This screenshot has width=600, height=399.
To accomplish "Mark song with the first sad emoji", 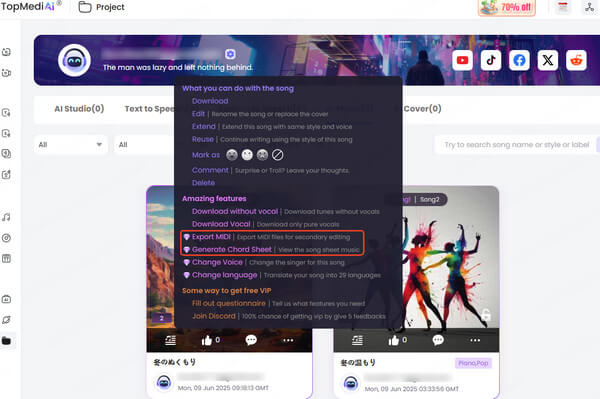I will point(232,155).
